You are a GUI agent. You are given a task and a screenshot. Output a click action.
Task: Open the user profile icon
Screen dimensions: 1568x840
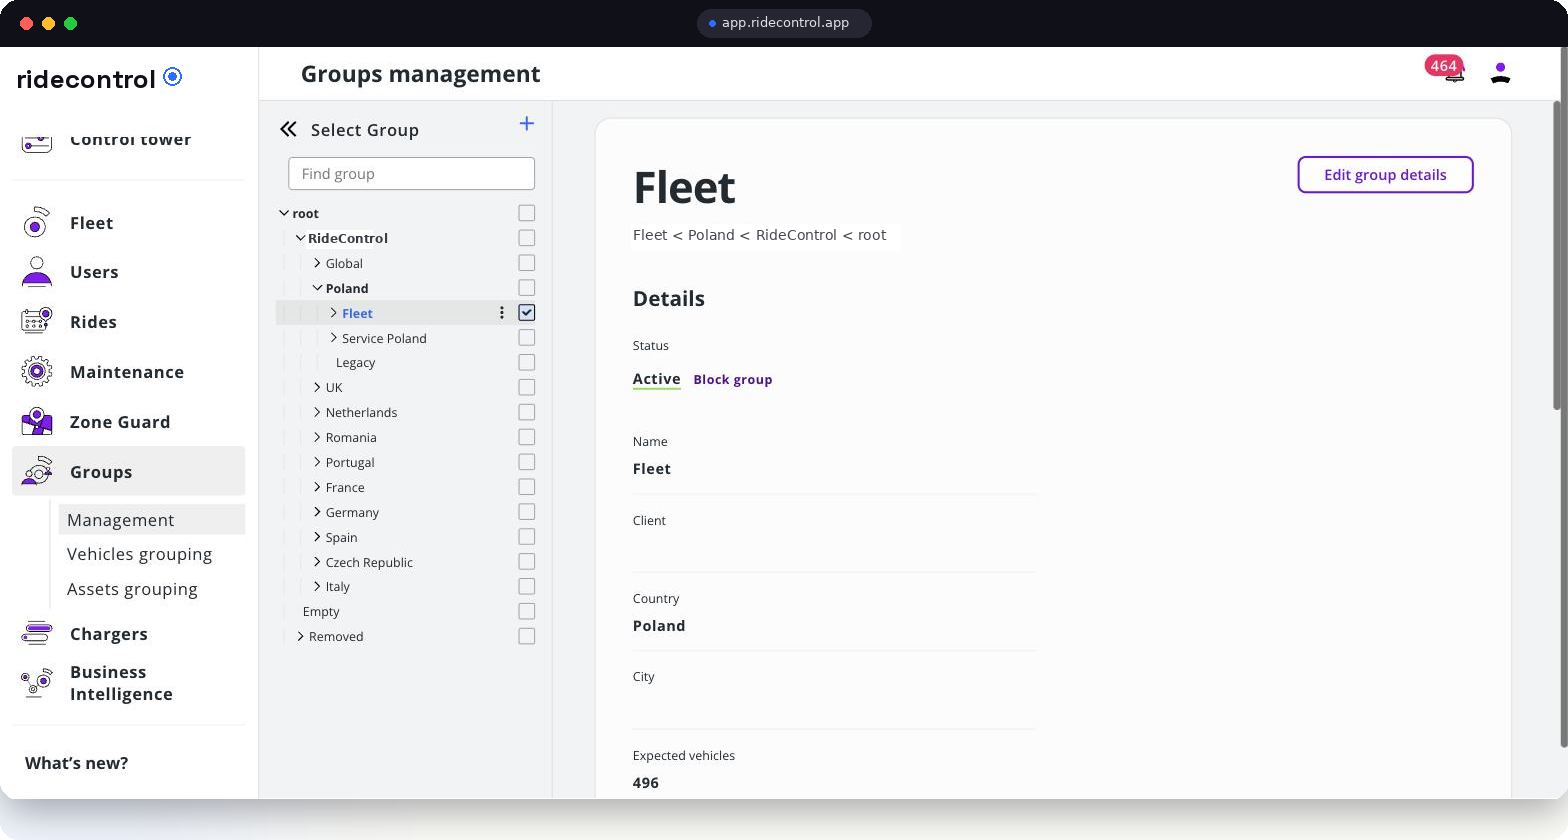[x=1500, y=73]
